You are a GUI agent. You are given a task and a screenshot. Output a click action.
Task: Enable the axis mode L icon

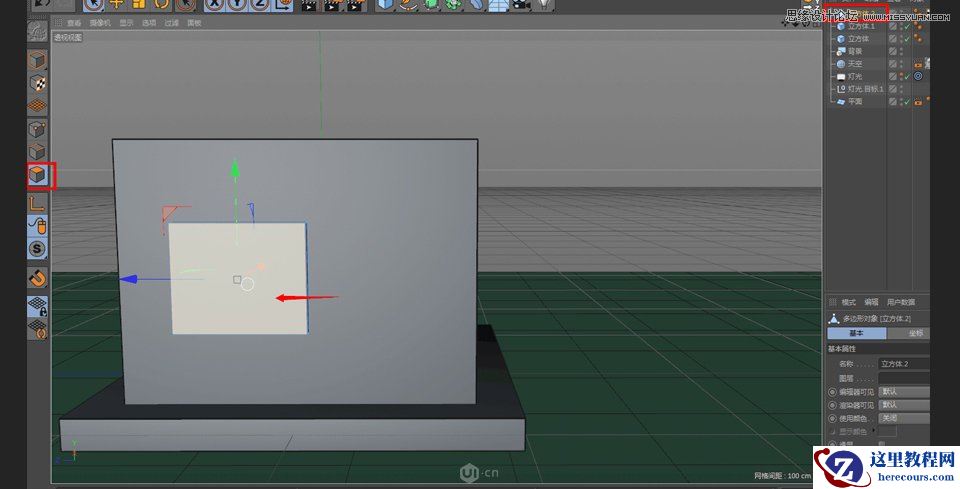[37, 203]
